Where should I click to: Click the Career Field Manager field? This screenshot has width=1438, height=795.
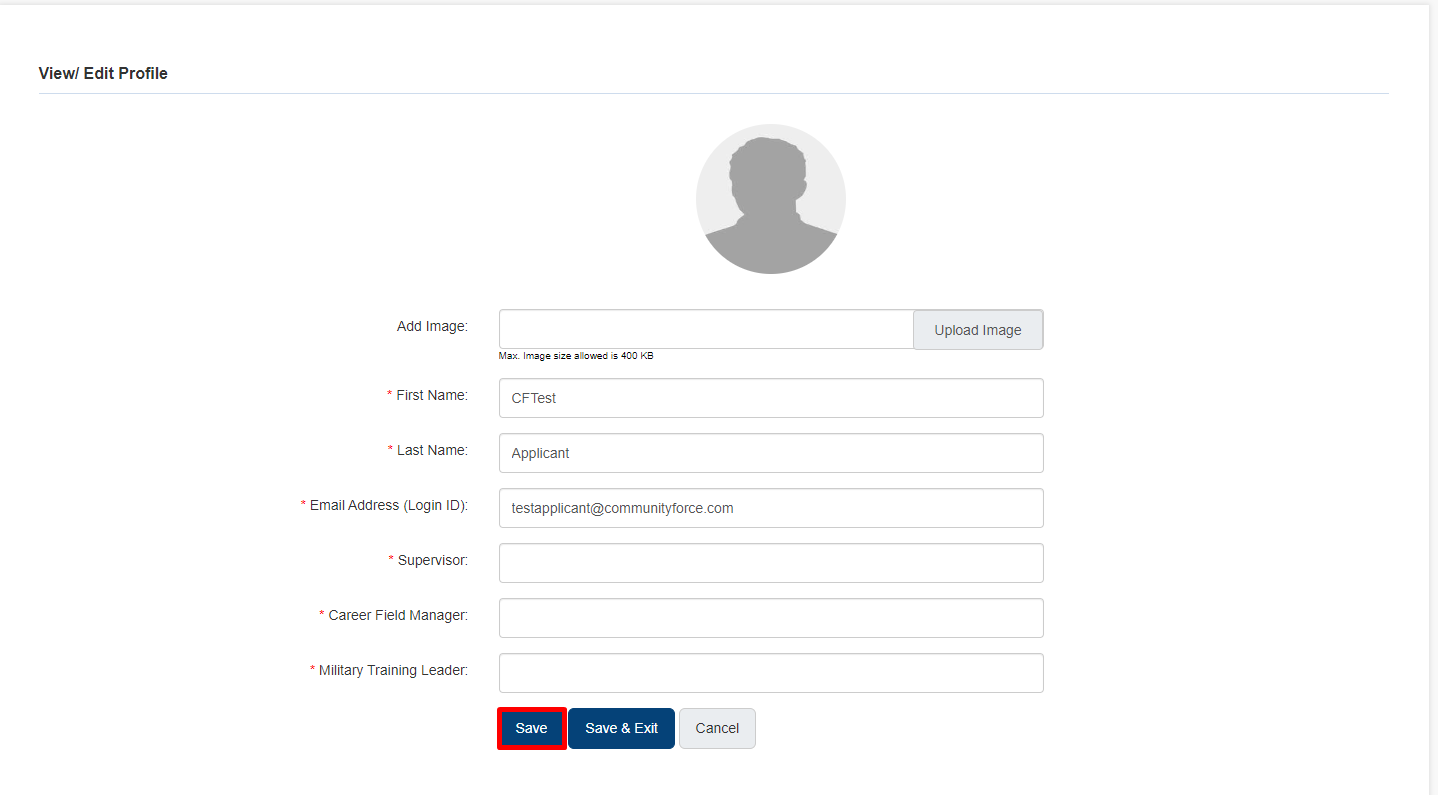pos(771,618)
